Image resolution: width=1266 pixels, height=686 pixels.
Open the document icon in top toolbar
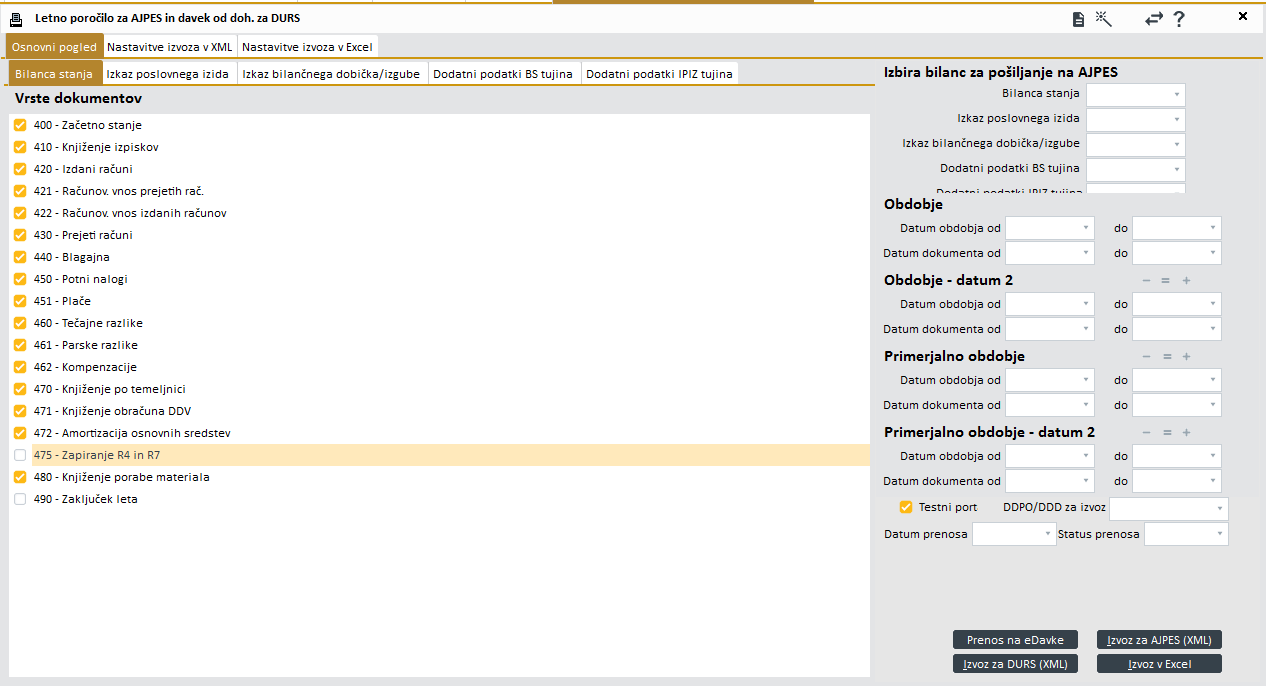1078,19
